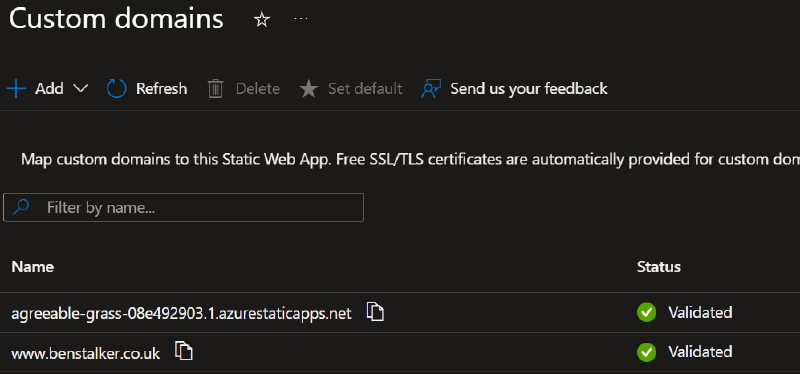The width and height of the screenshot is (800, 374).
Task: Click the Delete toolbar button
Action: point(244,89)
